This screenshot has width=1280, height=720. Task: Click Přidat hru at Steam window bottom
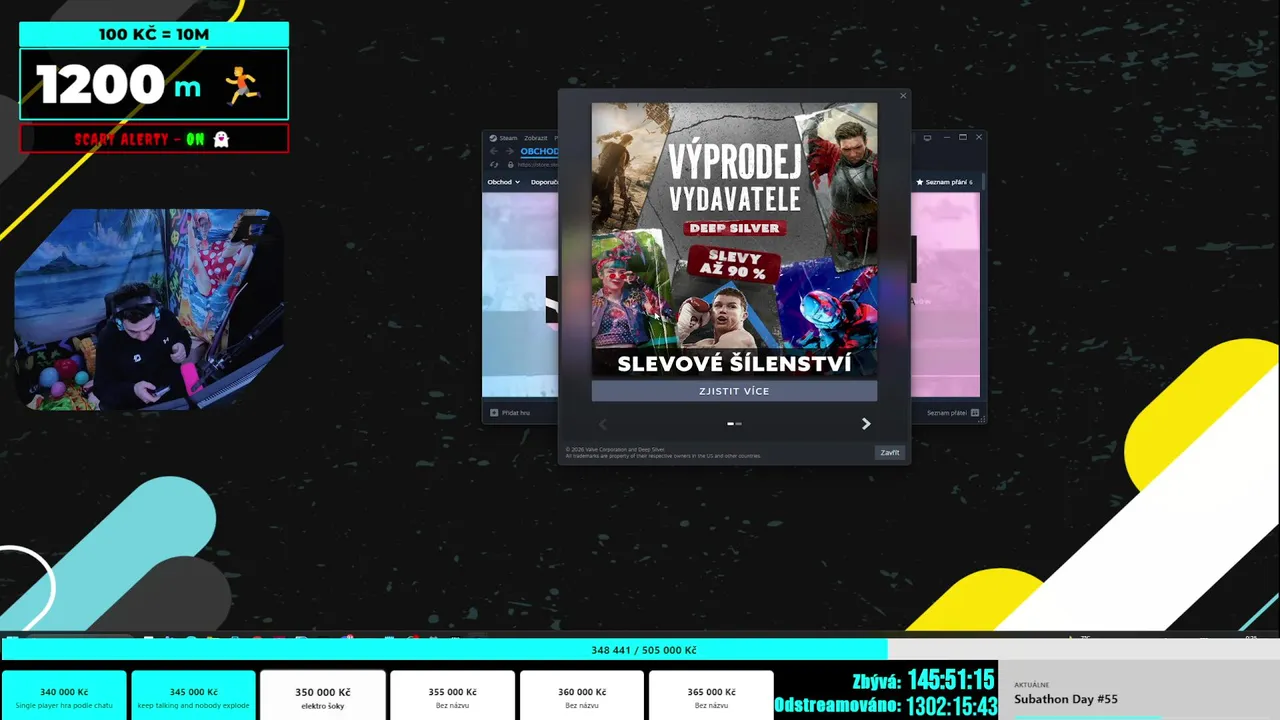pyautogui.click(x=510, y=413)
